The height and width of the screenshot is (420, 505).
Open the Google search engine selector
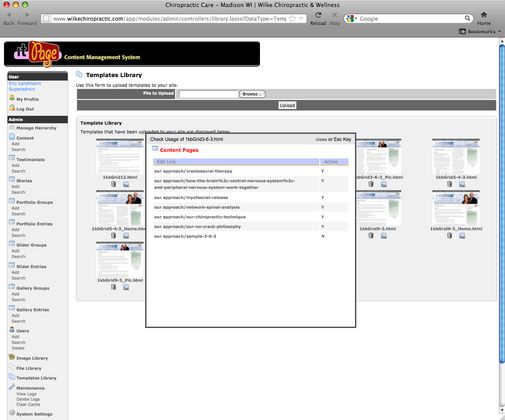pos(351,19)
